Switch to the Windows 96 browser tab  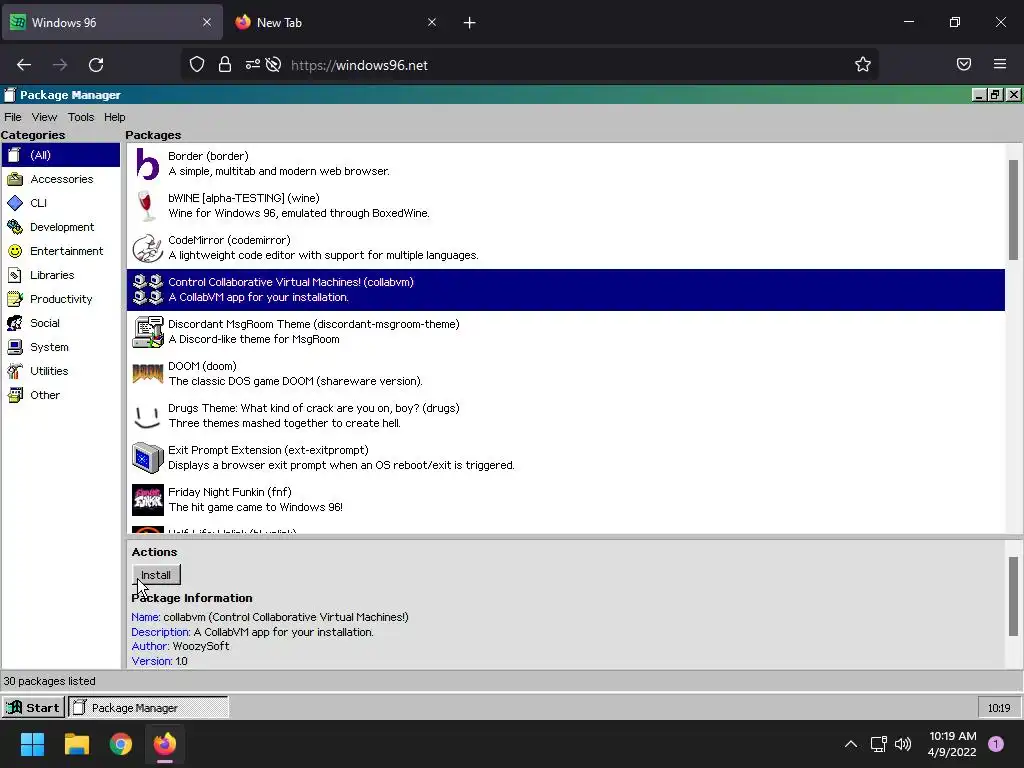[112, 22]
